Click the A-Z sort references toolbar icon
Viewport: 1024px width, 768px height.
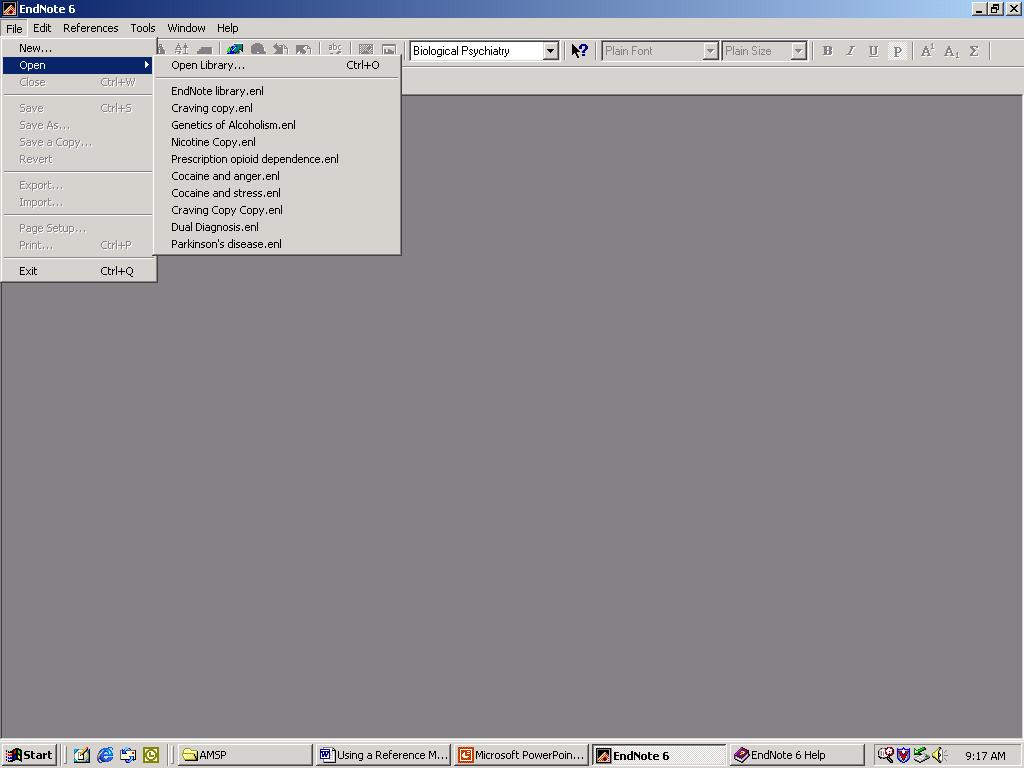coord(181,50)
